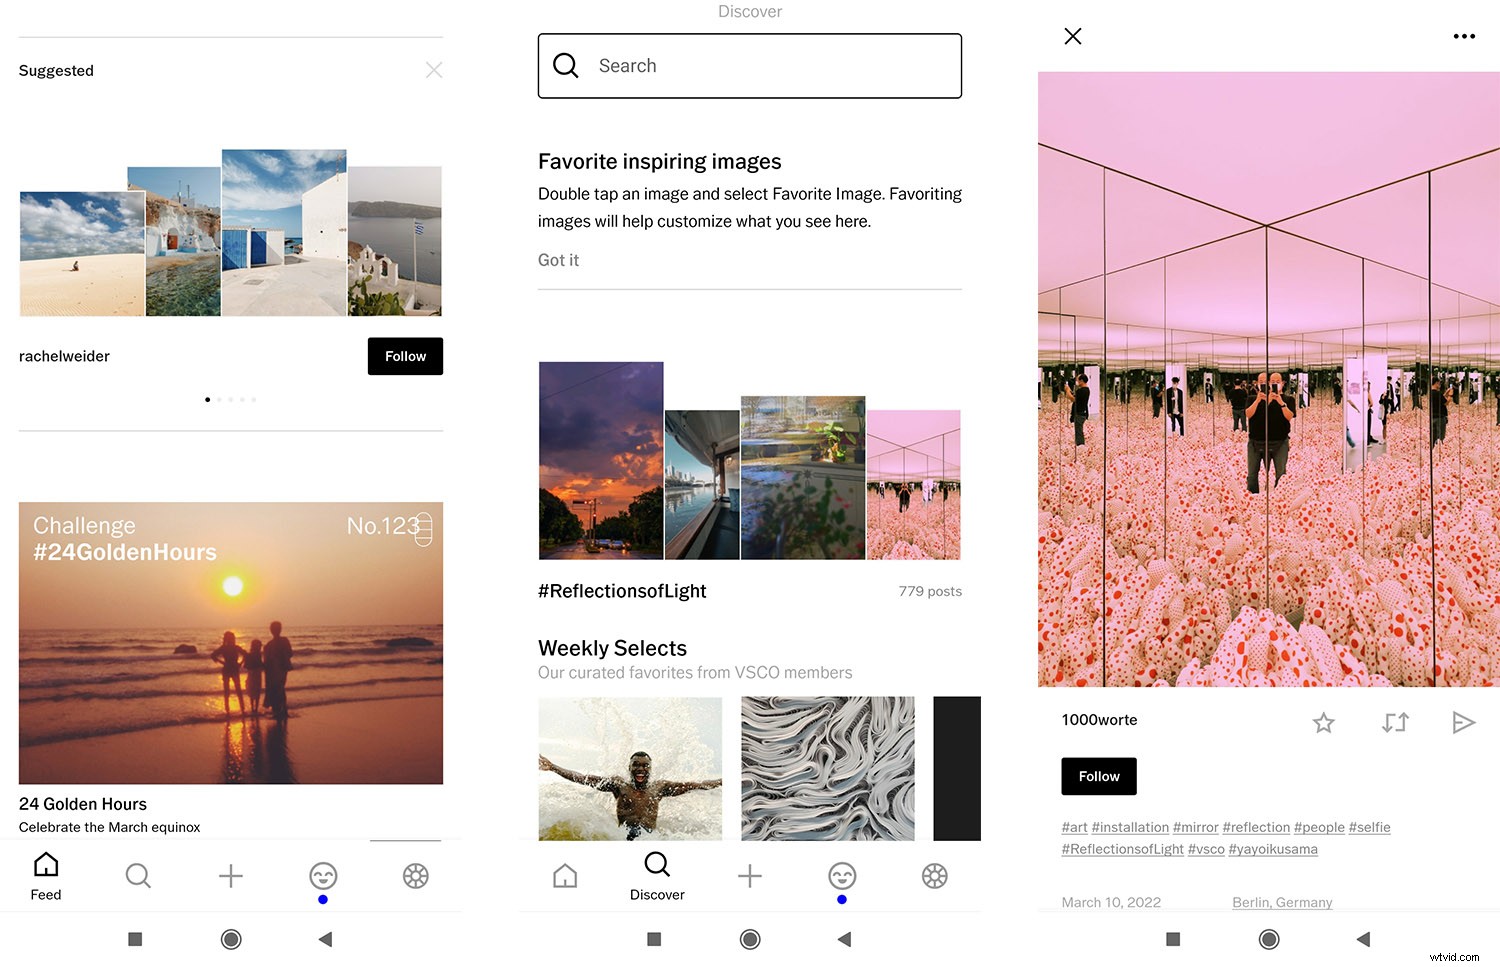The width and height of the screenshot is (1500, 967).
Task: Follow the user 1000worte
Action: click(1098, 776)
